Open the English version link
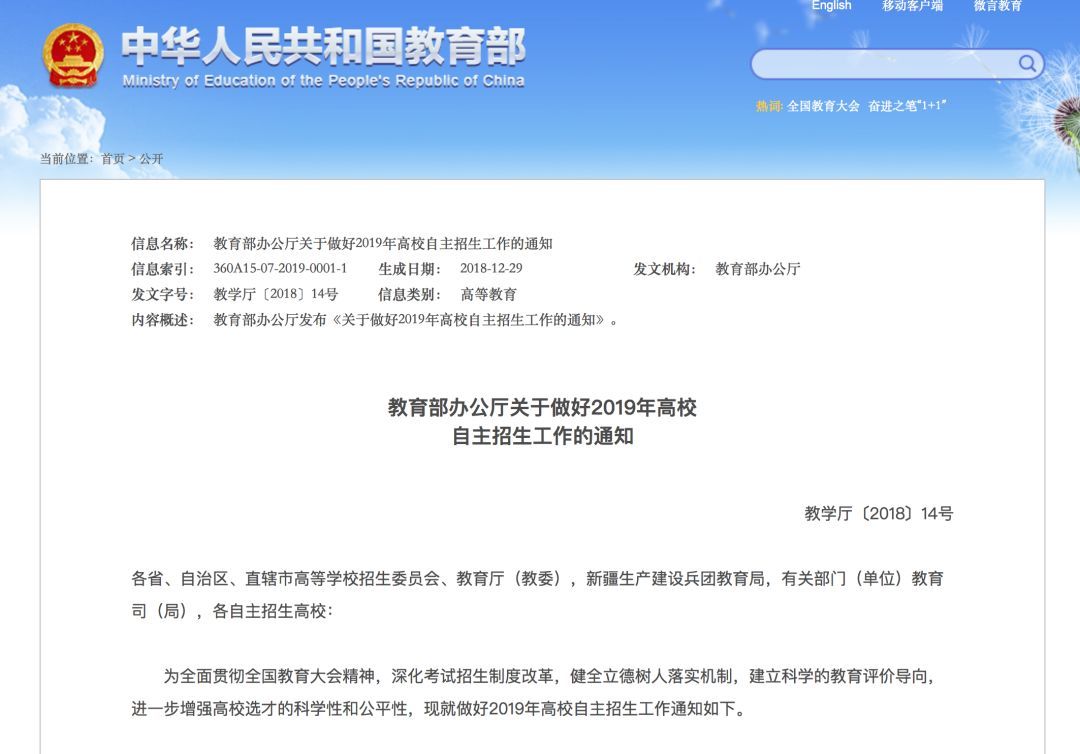The height and width of the screenshot is (754, 1080). tap(831, 6)
